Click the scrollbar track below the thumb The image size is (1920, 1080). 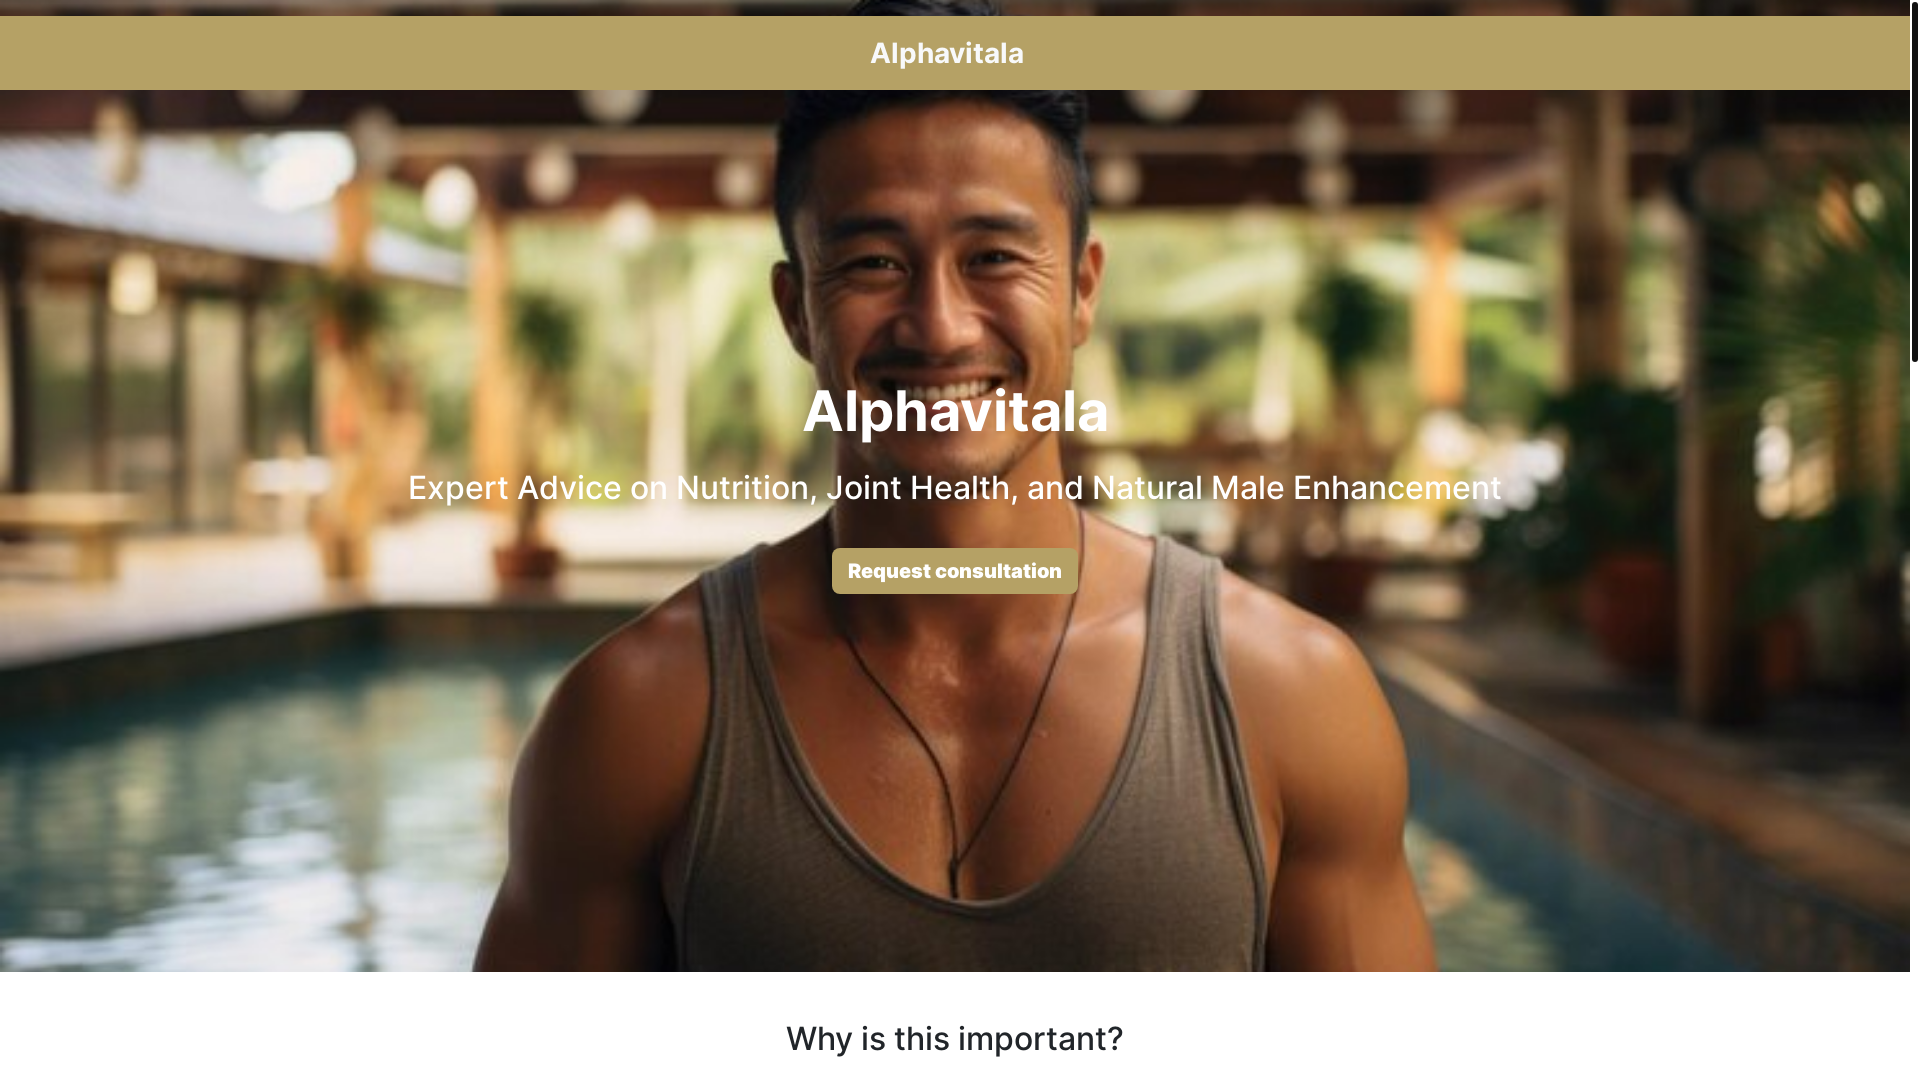click(x=1914, y=720)
